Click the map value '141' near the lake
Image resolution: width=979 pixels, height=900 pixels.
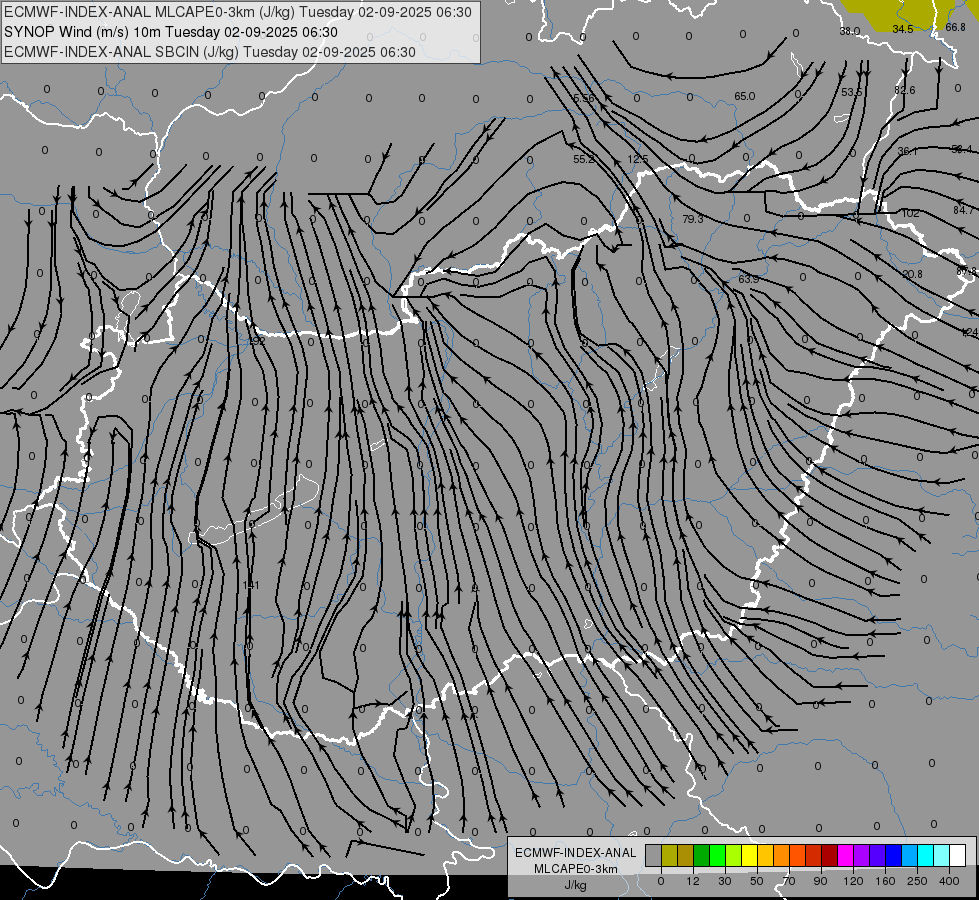pyautogui.click(x=250, y=585)
